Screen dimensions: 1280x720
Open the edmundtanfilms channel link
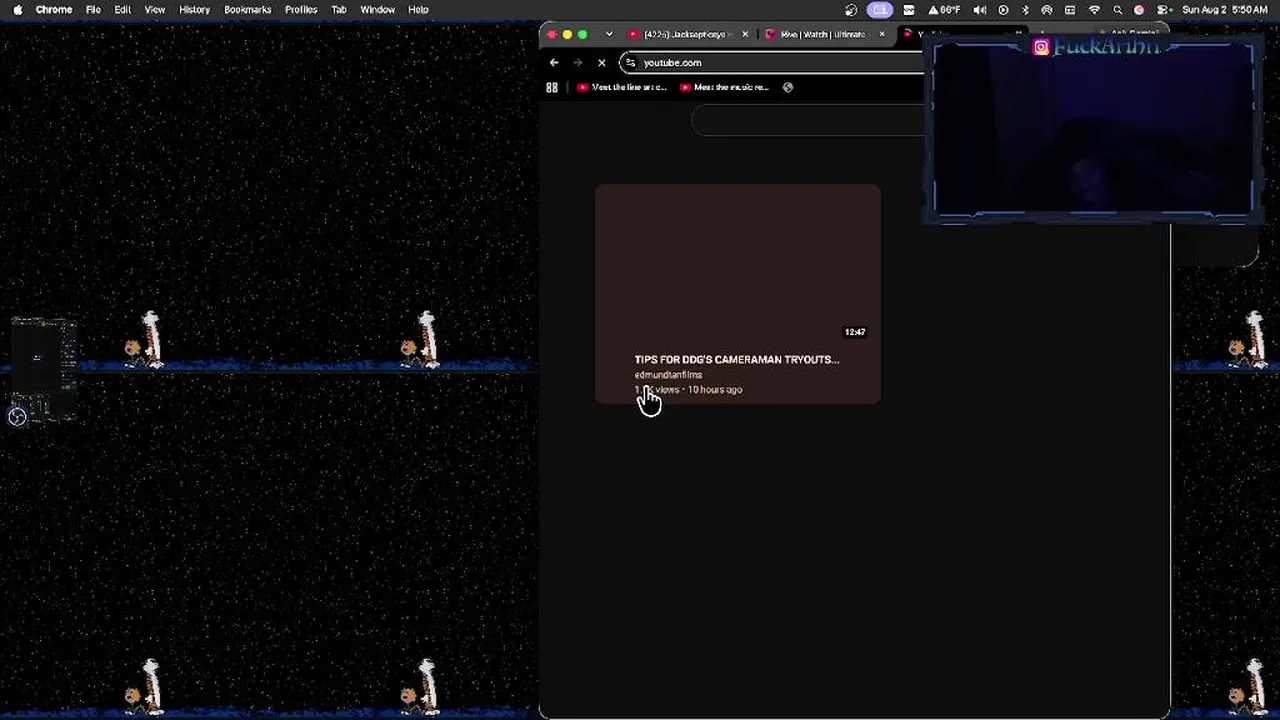click(668, 375)
